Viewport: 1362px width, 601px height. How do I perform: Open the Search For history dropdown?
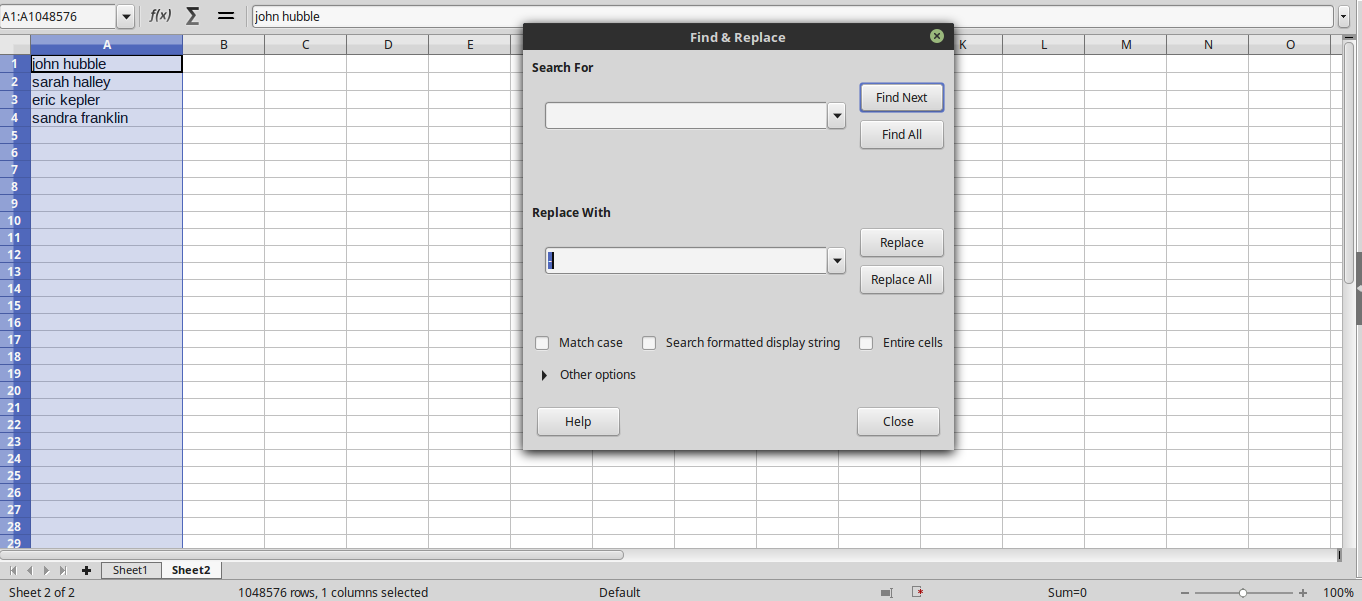[x=836, y=116]
